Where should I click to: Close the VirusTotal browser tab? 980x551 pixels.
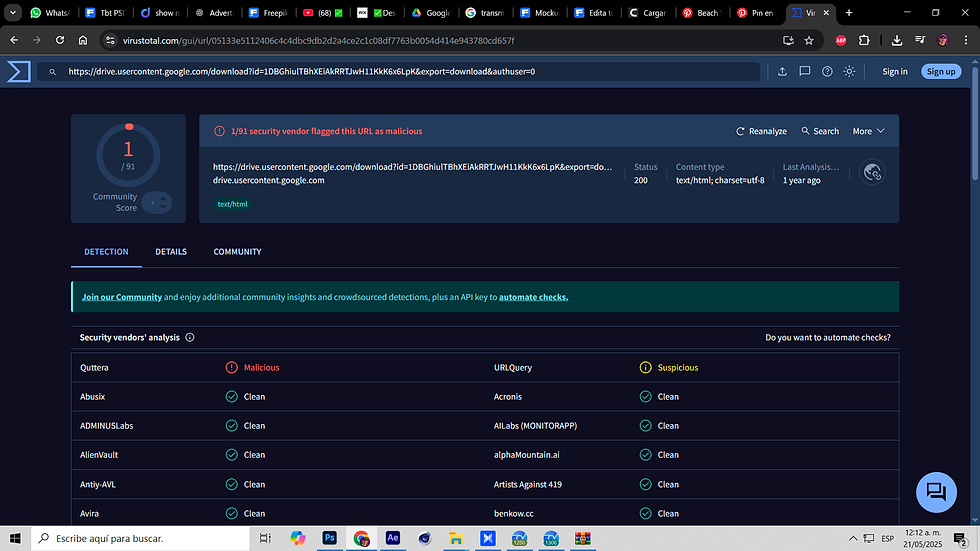pyautogui.click(x=826, y=12)
